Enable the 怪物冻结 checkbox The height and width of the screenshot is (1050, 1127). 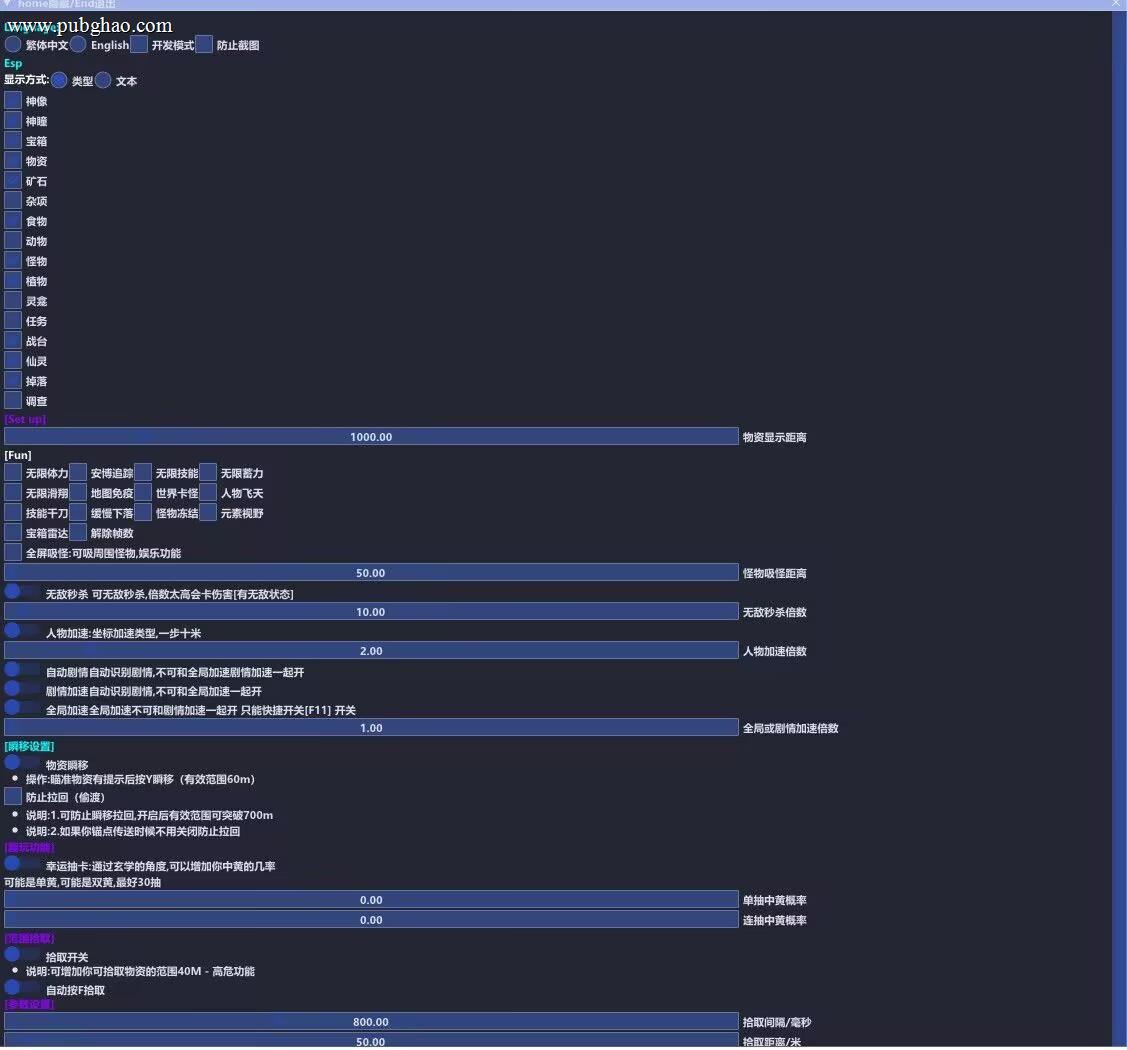pos(143,513)
